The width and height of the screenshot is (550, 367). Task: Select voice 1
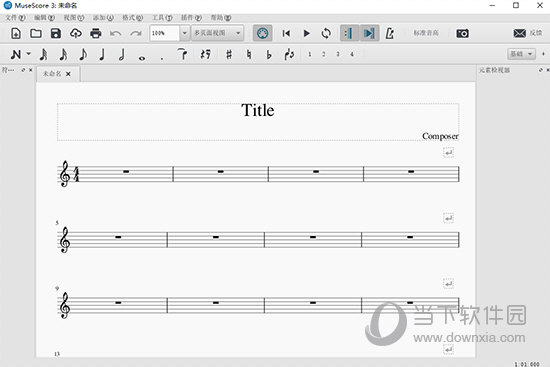[x=309, y=54]
